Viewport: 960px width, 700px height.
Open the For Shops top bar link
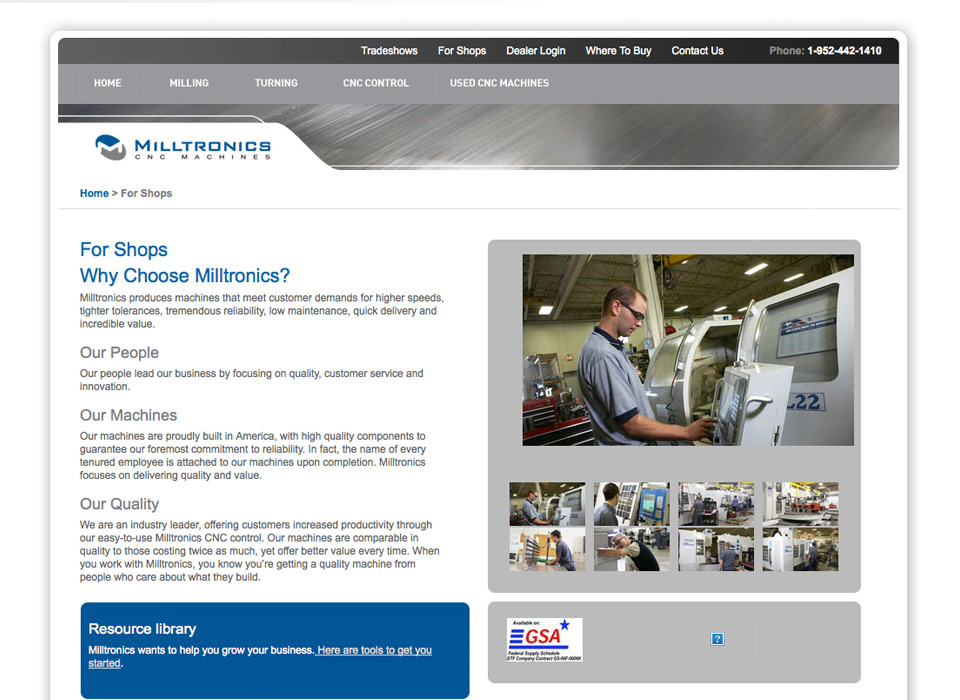click(462, 51)
